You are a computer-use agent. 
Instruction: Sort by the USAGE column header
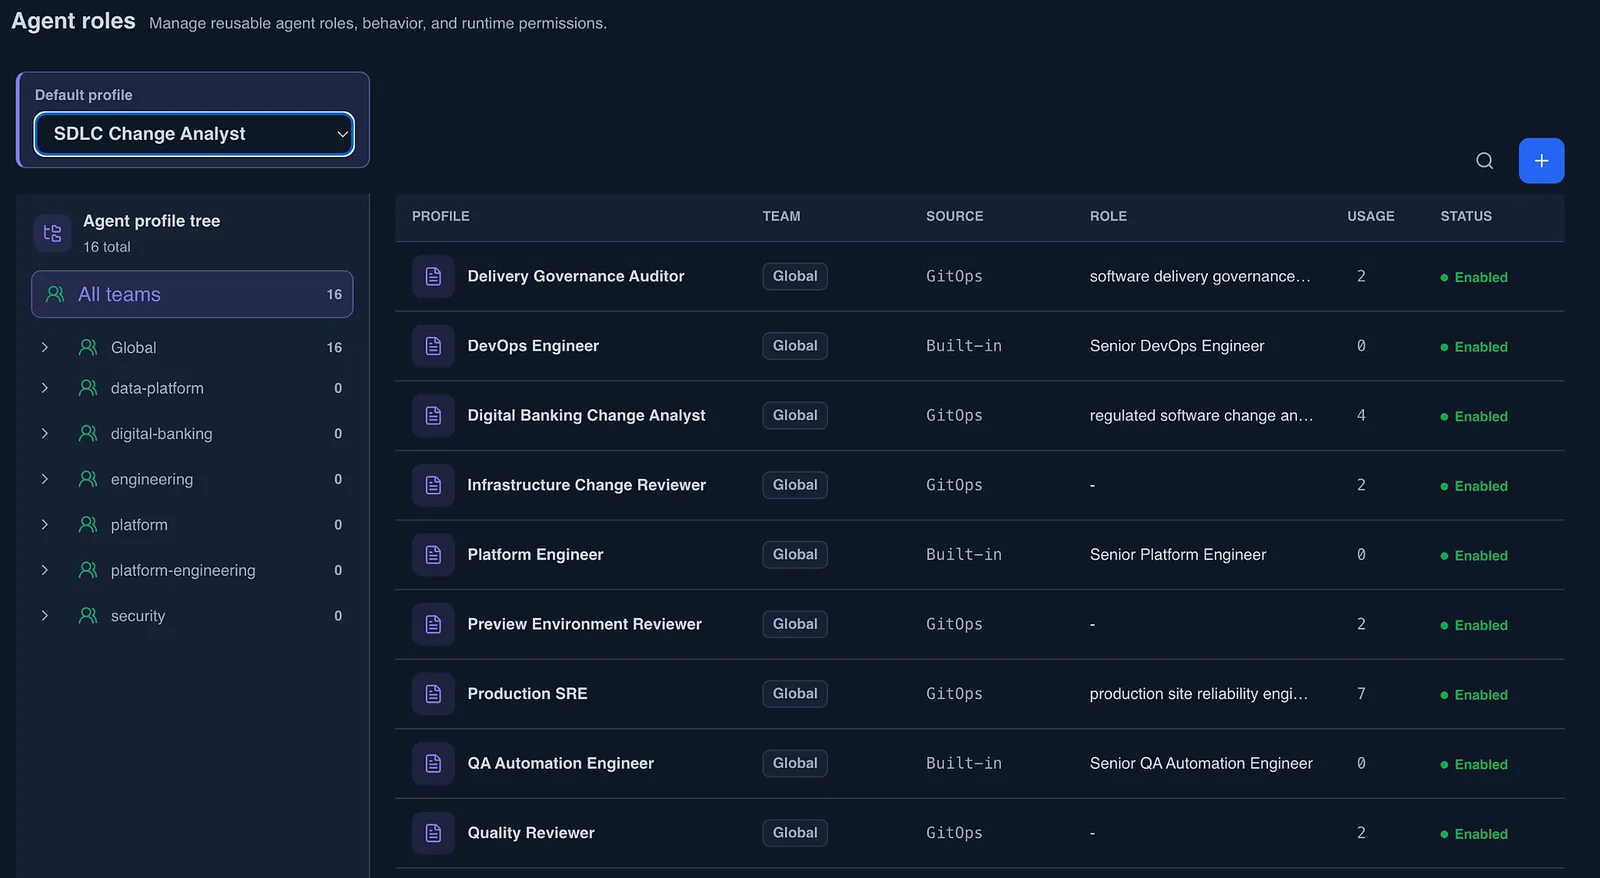(x=1370, y=216)
